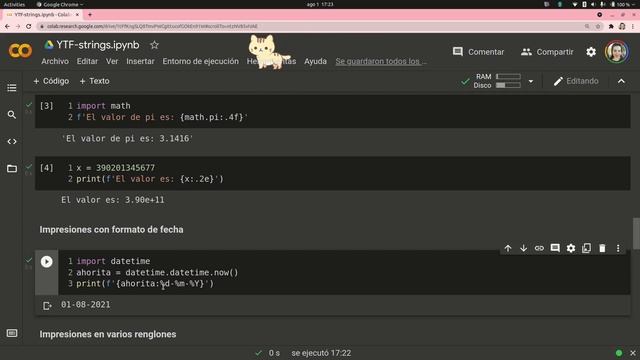Copy link to cell icon
The width and height of the screenshot is (640, 360).
(x=539, y=248)
